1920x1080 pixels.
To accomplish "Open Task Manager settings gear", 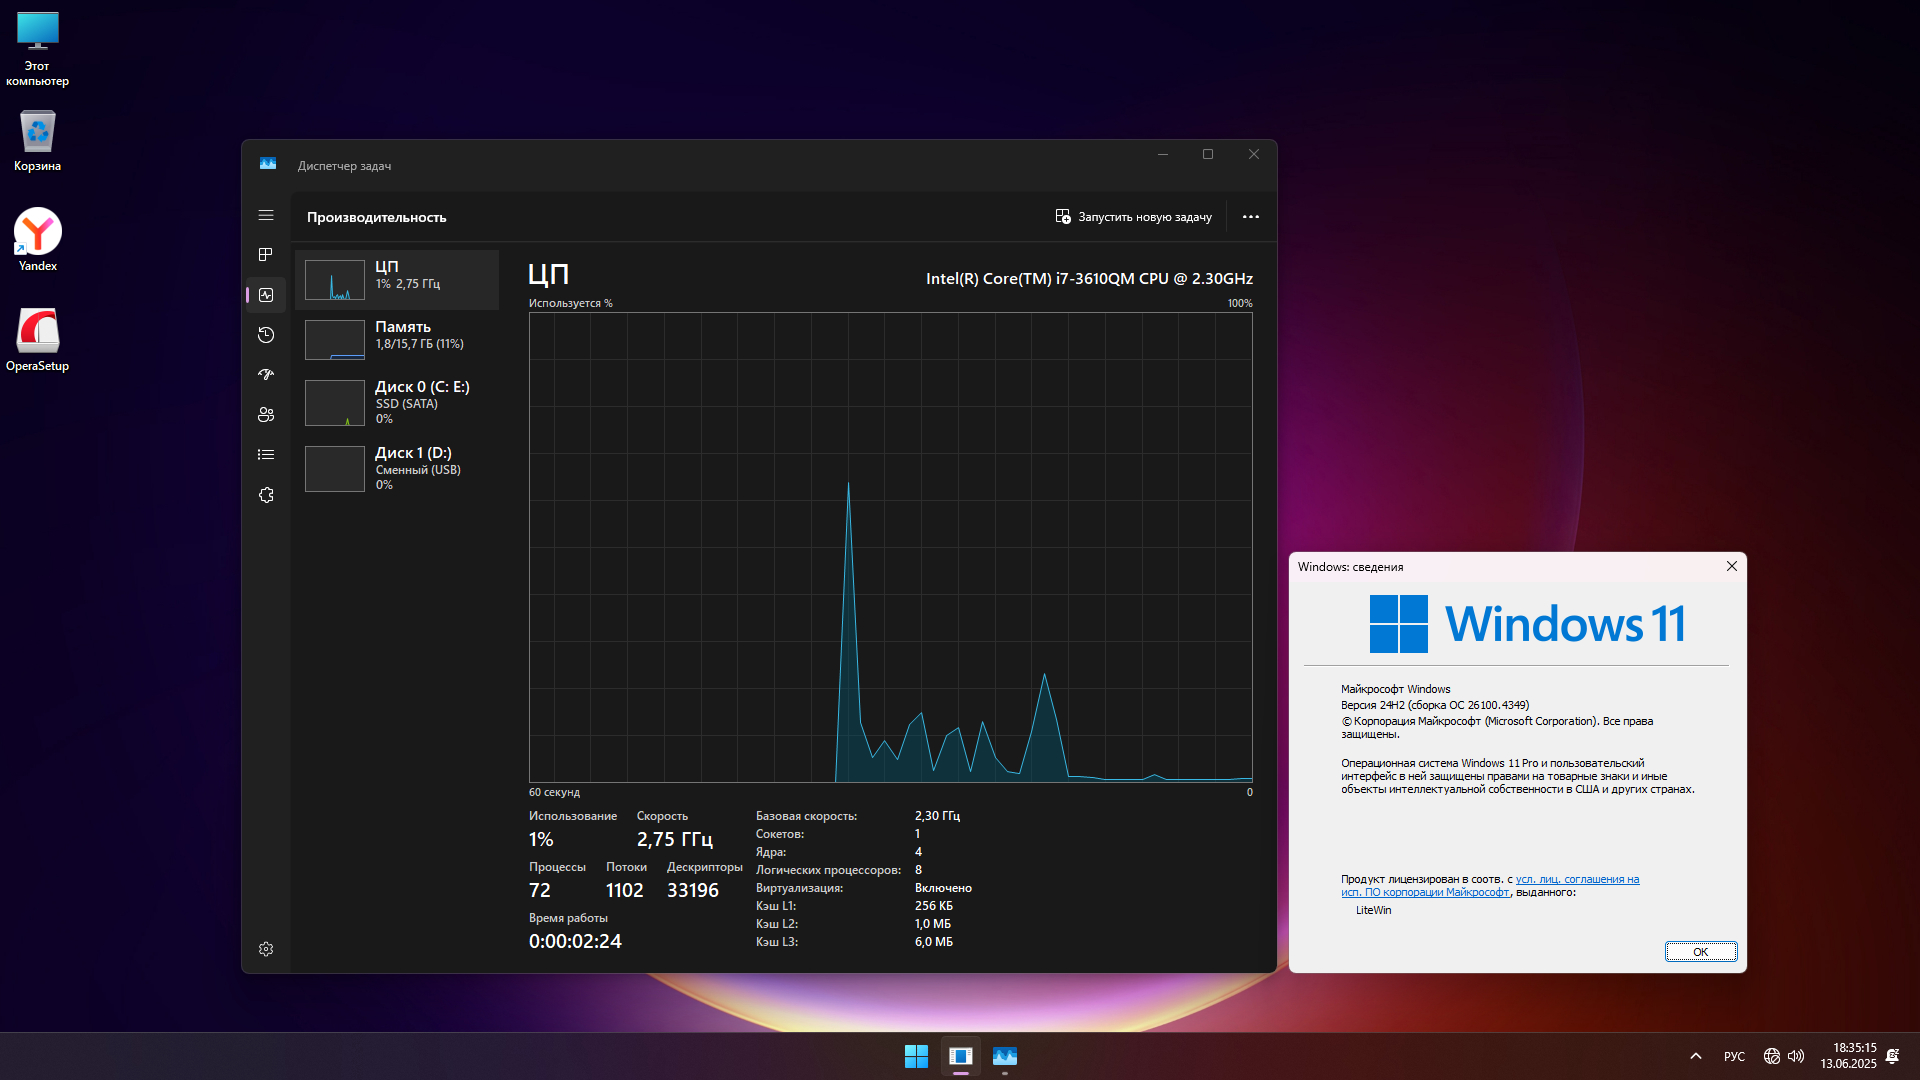I will 266,949.
